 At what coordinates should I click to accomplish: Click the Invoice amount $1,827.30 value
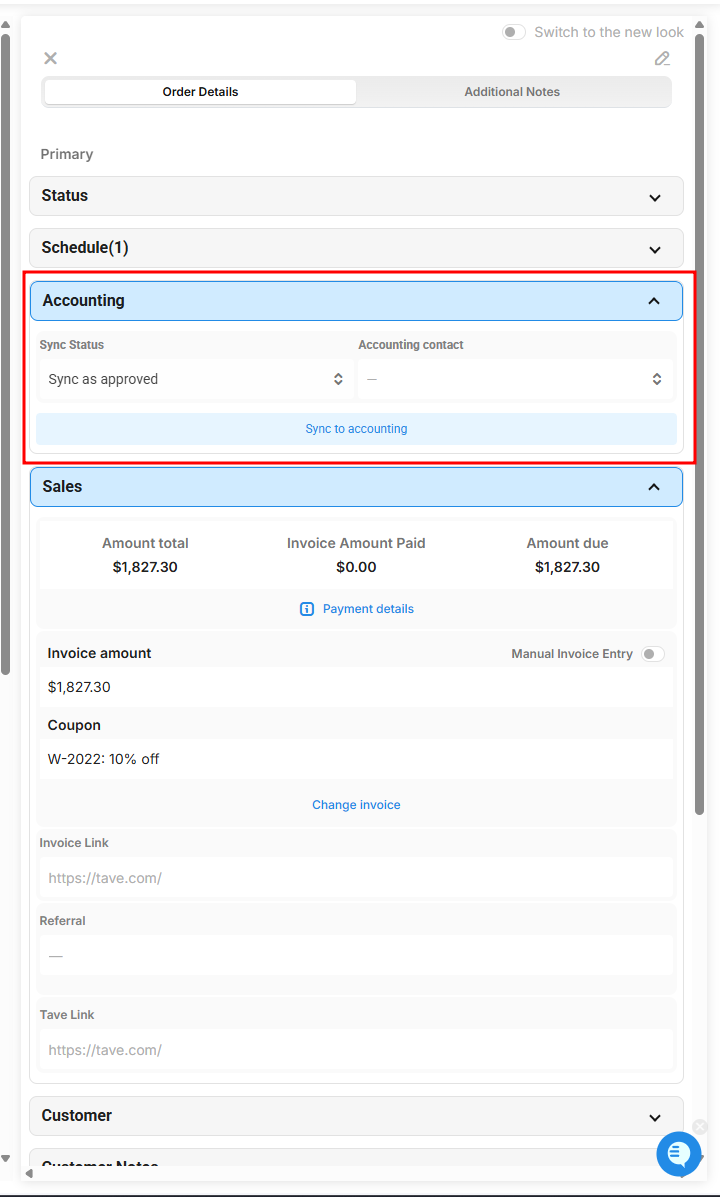79,687
